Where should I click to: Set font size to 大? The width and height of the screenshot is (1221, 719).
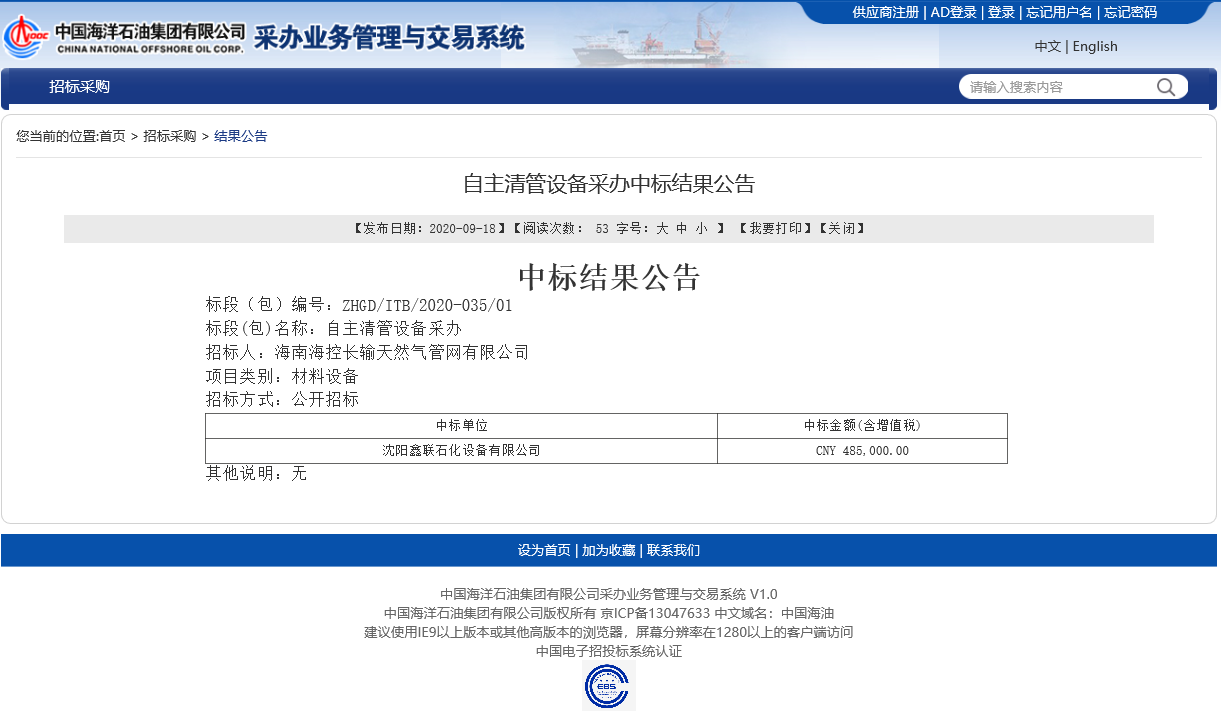[662, 229]
